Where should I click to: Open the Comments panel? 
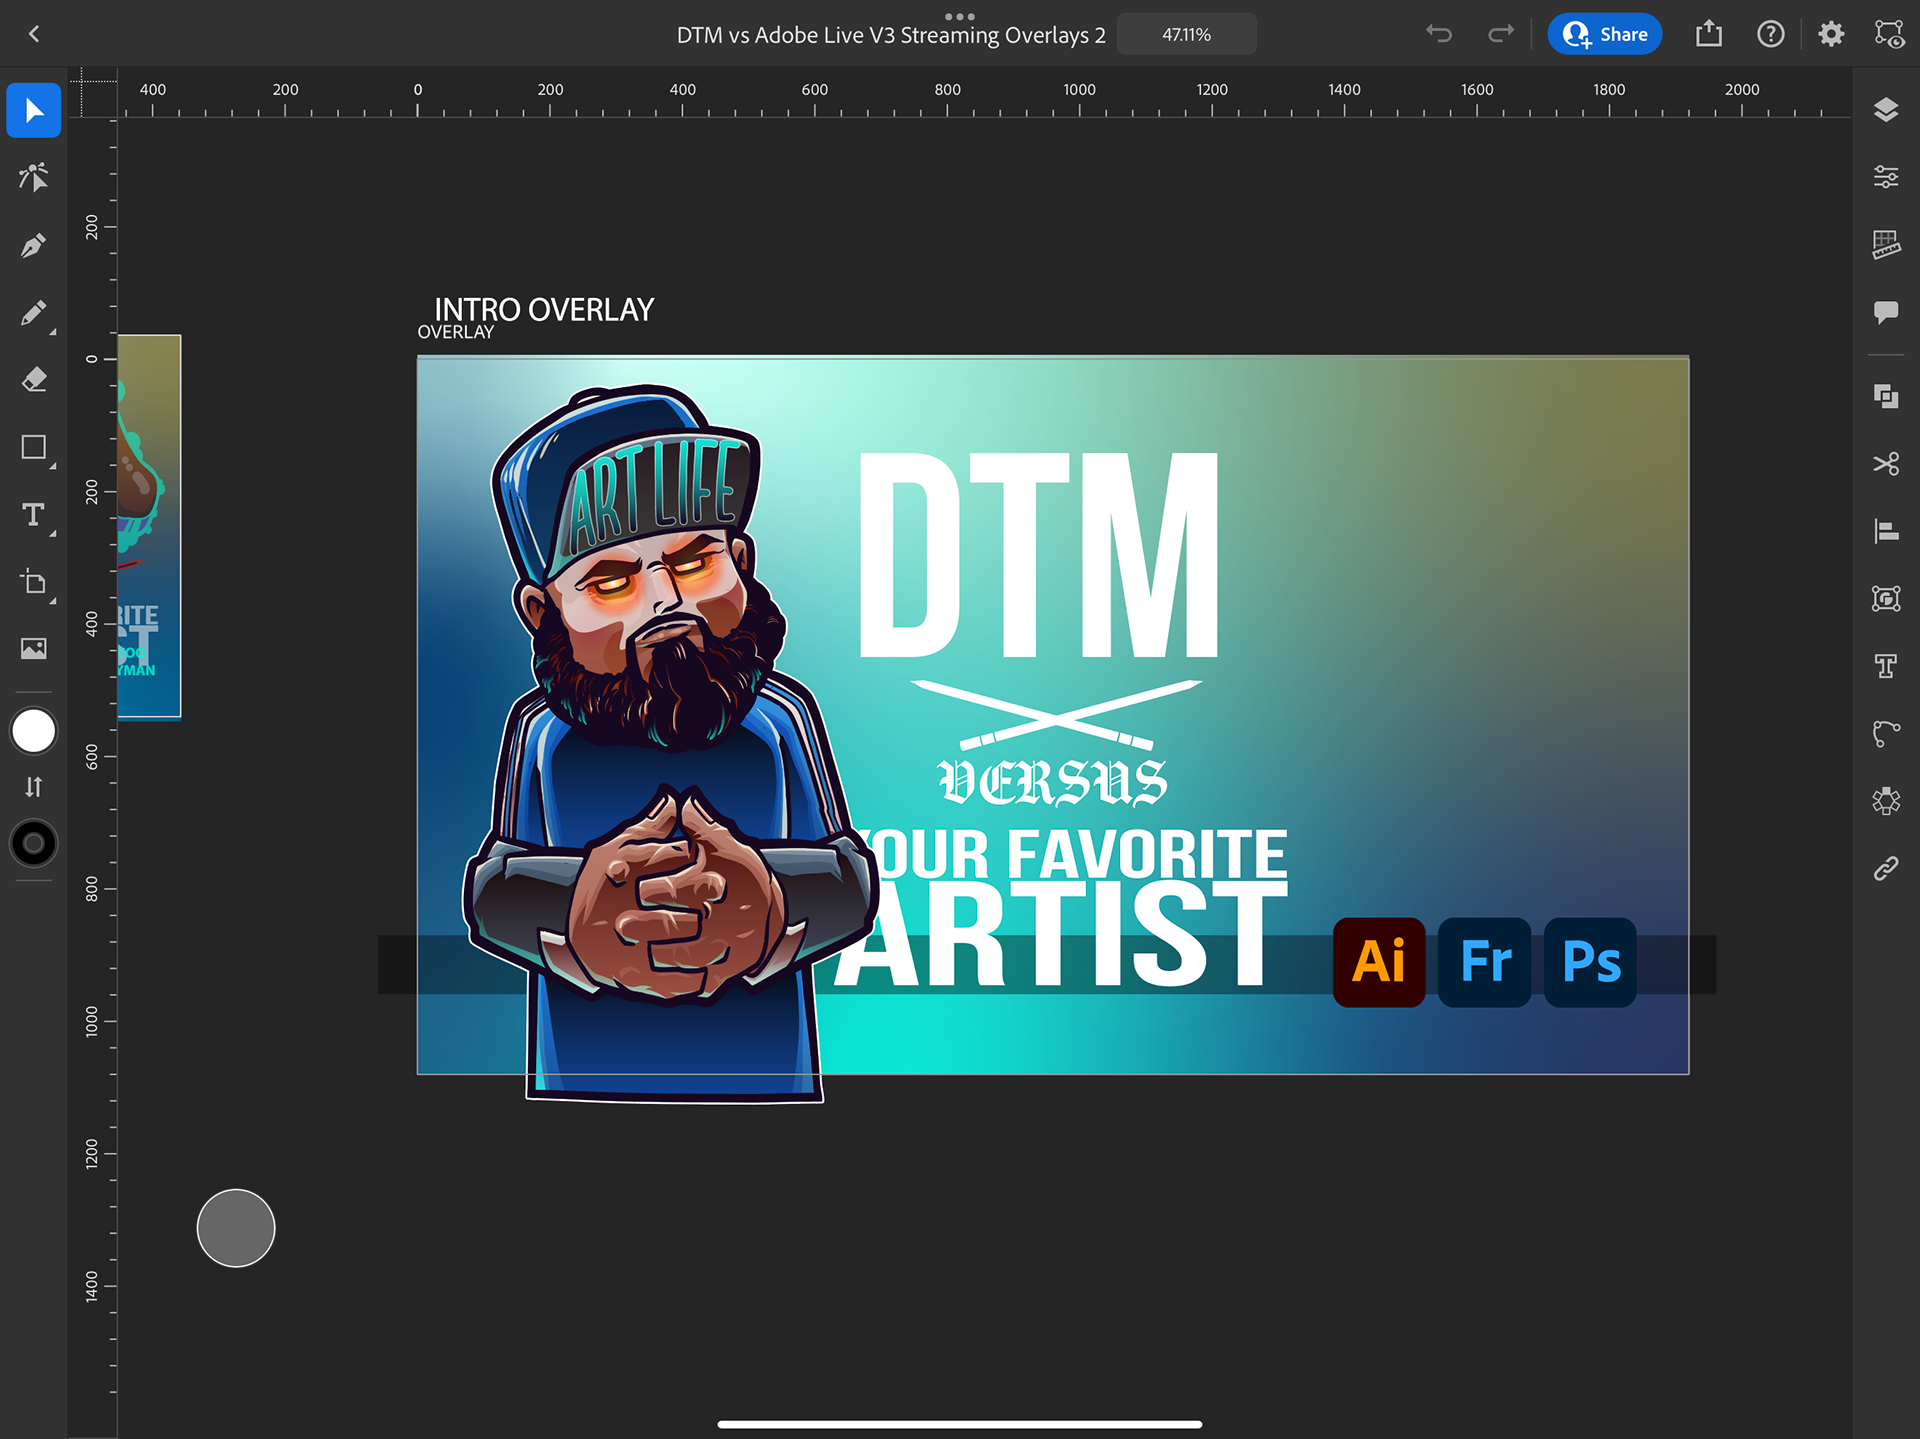point(1885,312)
